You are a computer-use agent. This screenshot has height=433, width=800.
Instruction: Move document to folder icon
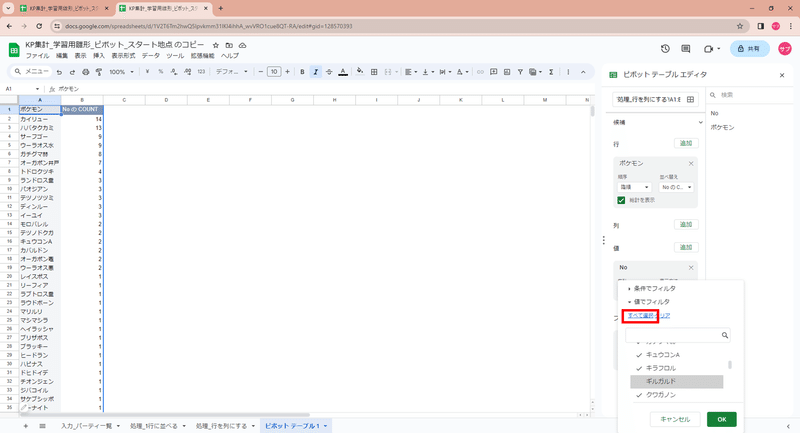[x=229, y=45]
